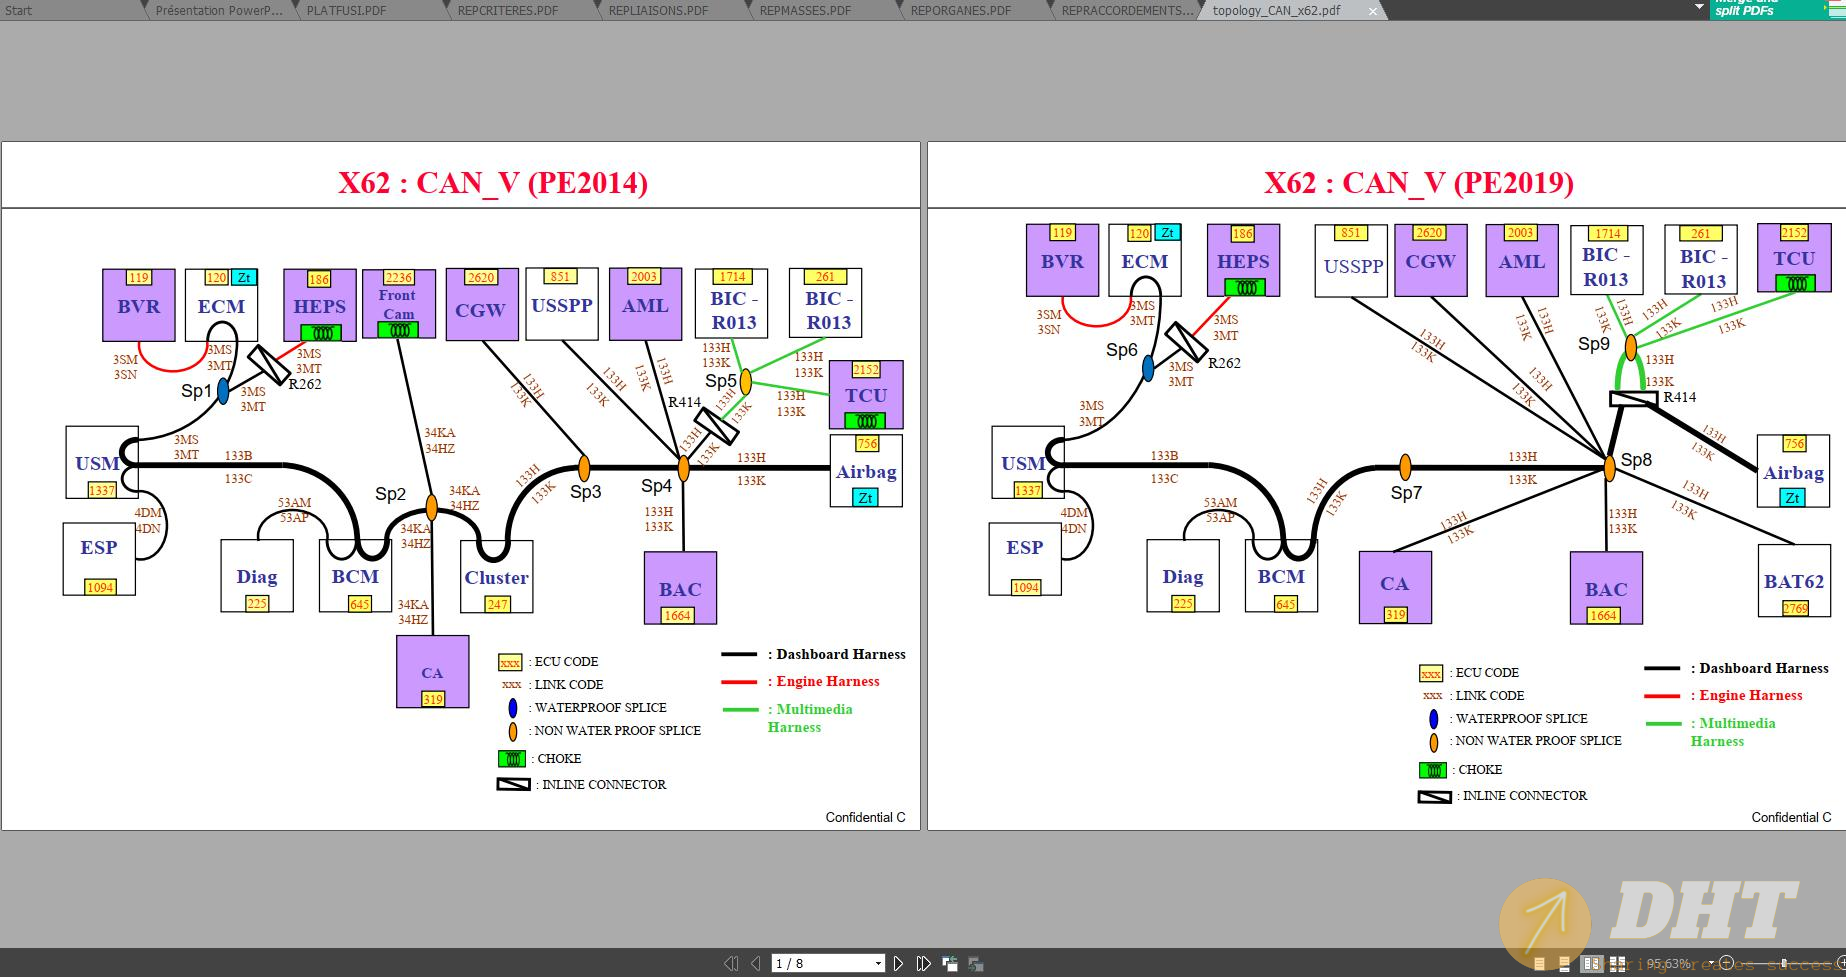Image resolution: width=1846 pixels, height=977 pixels.
Task: Switch to single page layout
Action: (1539, 964)
